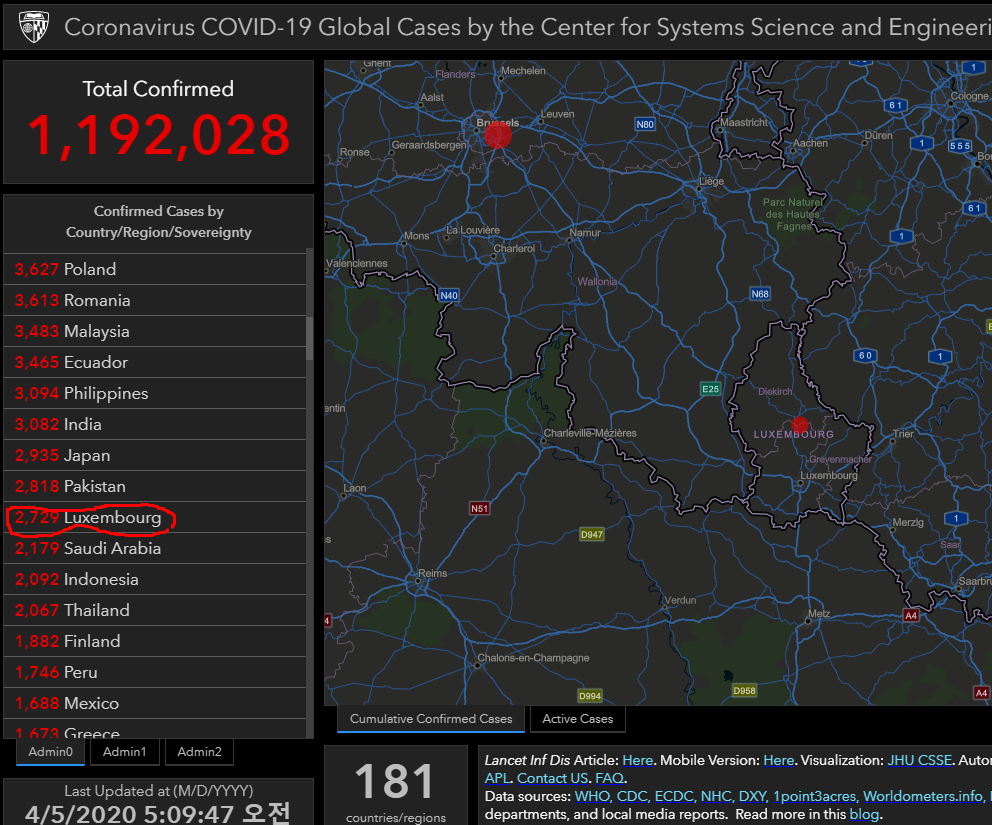The height and width of the screenshot is (825, 992).
Task: Click the red Brussels case circle
Action: pos(498,135)
